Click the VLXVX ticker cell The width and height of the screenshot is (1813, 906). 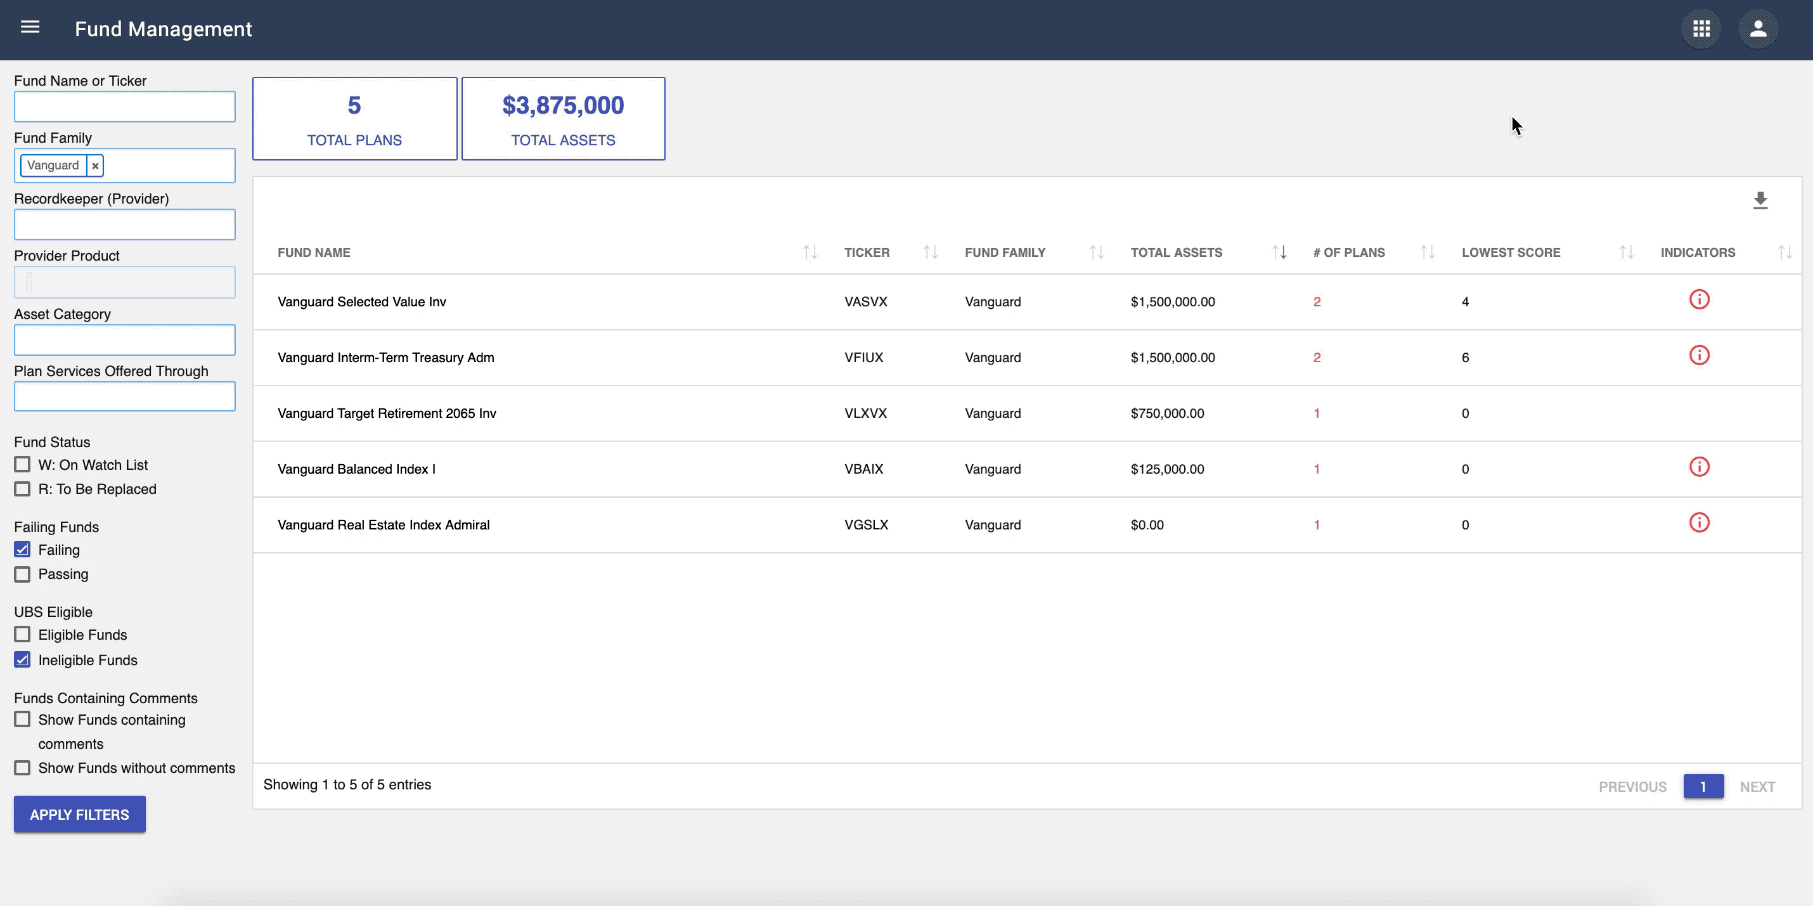pyautogui.click(x=866, y=414)
